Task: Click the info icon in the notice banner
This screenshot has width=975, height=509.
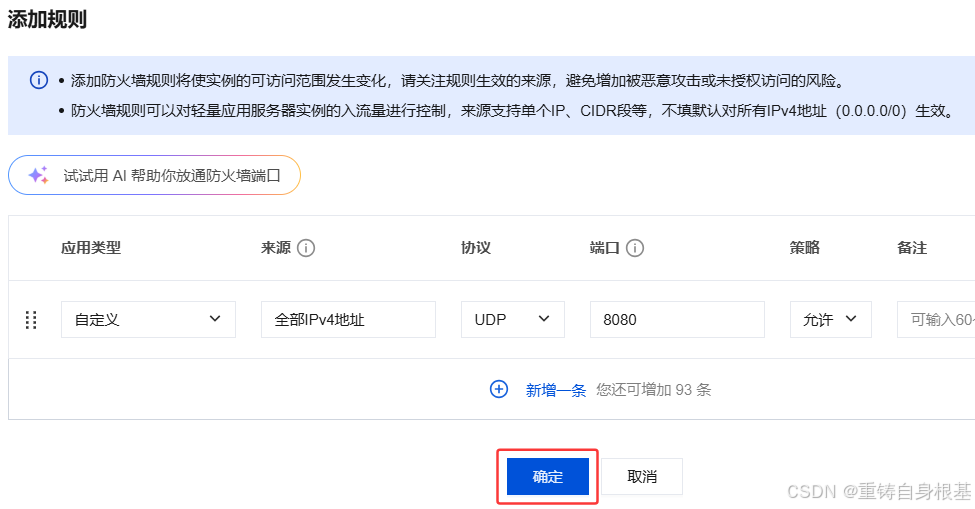Action: point(38,80)
